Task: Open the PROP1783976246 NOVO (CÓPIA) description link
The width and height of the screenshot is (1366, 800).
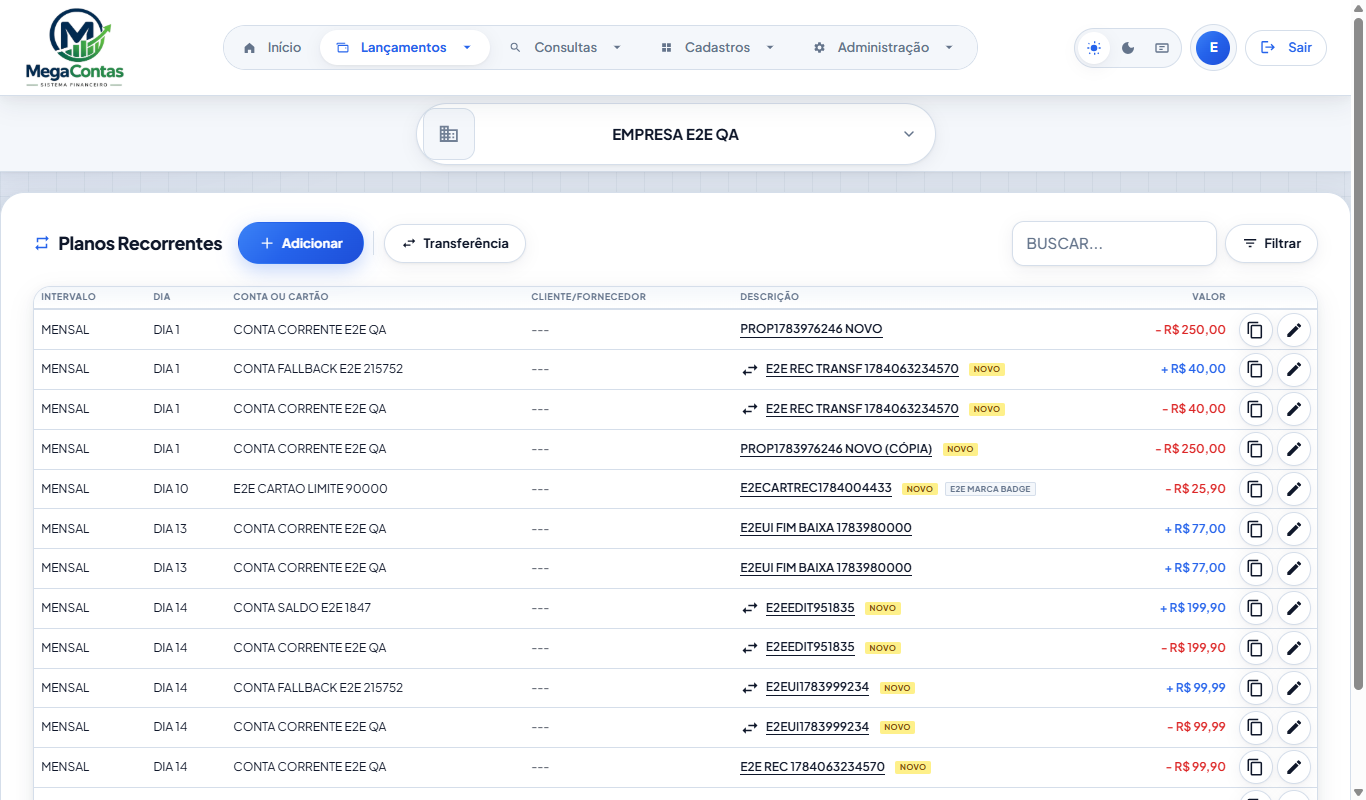Action: click(836, 449)
